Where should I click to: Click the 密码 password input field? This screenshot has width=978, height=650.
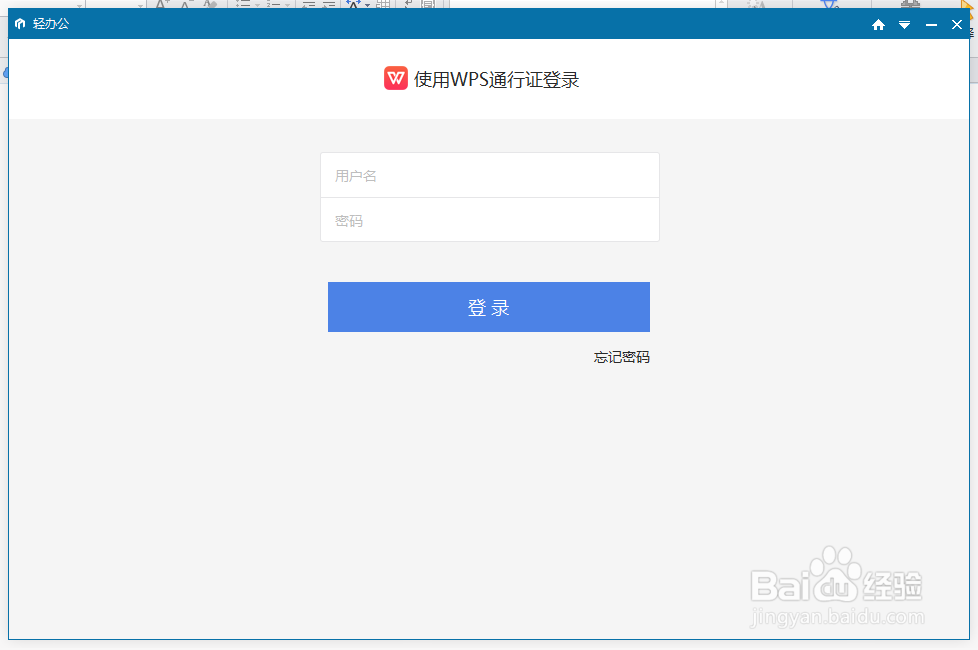click(x=489, y=220)
